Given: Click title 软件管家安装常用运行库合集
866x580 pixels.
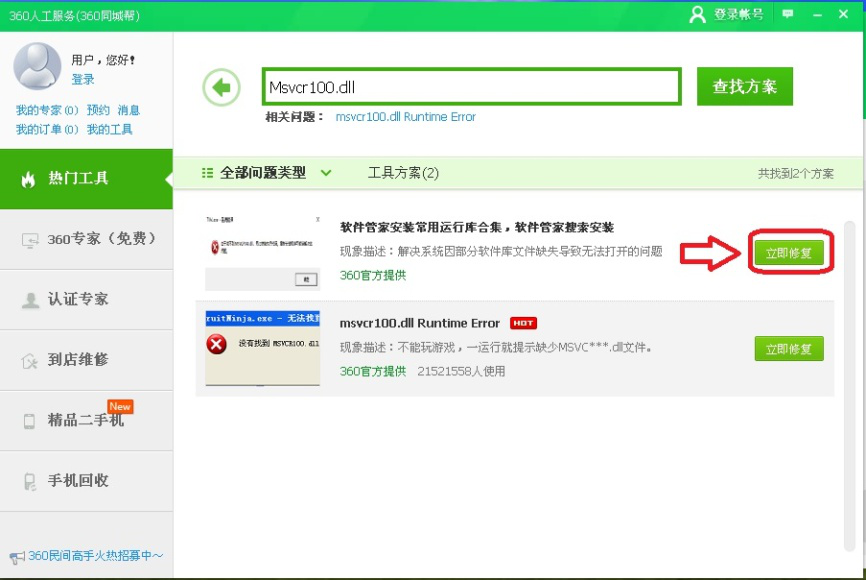Looking at the screenshot, I should click(x=477, y=227).
